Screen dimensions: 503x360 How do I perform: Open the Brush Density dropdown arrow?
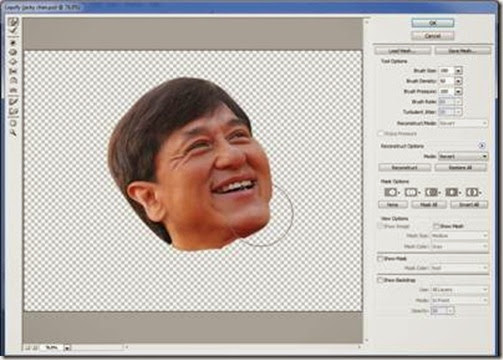point(458,81)
